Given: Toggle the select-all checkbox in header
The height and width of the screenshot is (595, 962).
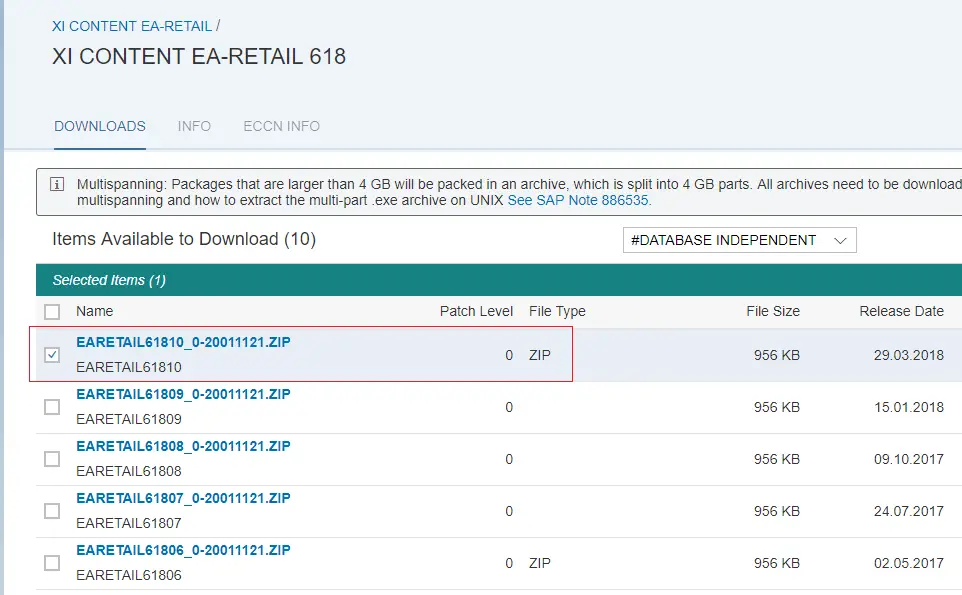Looking at the screenshot, I should point(52,312).
